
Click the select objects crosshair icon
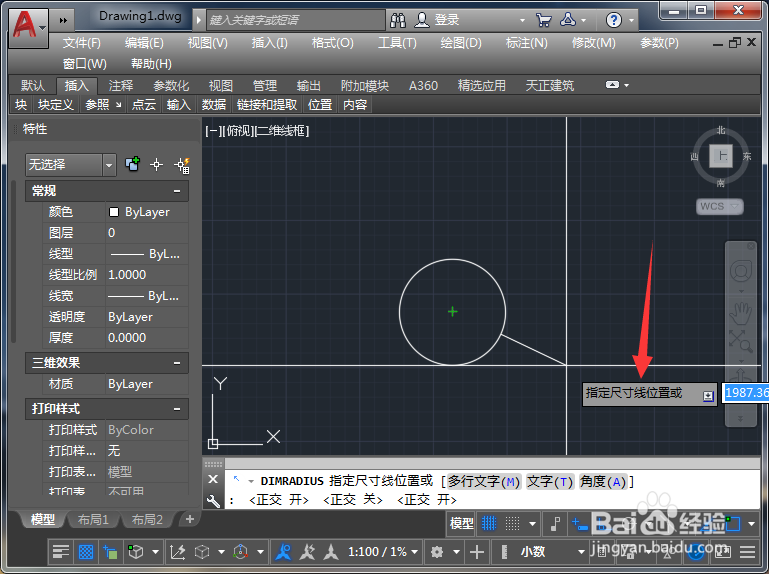pyautogui.click(x=156, y=165)
